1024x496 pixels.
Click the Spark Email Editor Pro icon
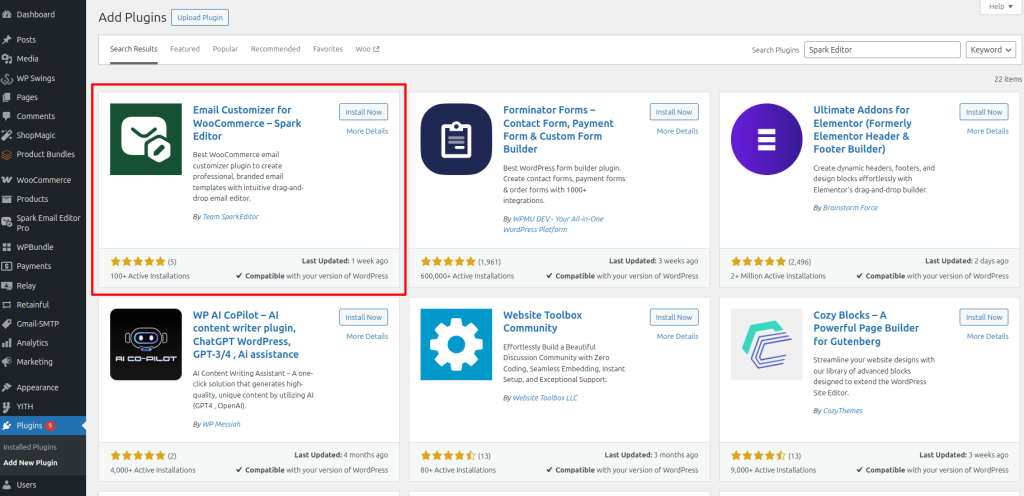[x=7, y=223]
